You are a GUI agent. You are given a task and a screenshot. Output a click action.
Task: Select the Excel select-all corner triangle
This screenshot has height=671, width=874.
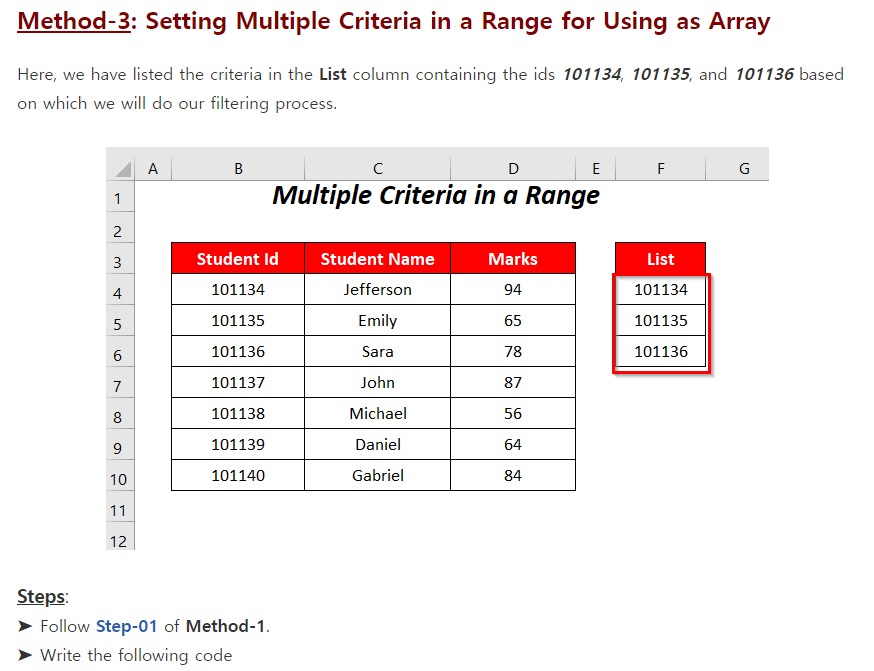tap(123, 168)
